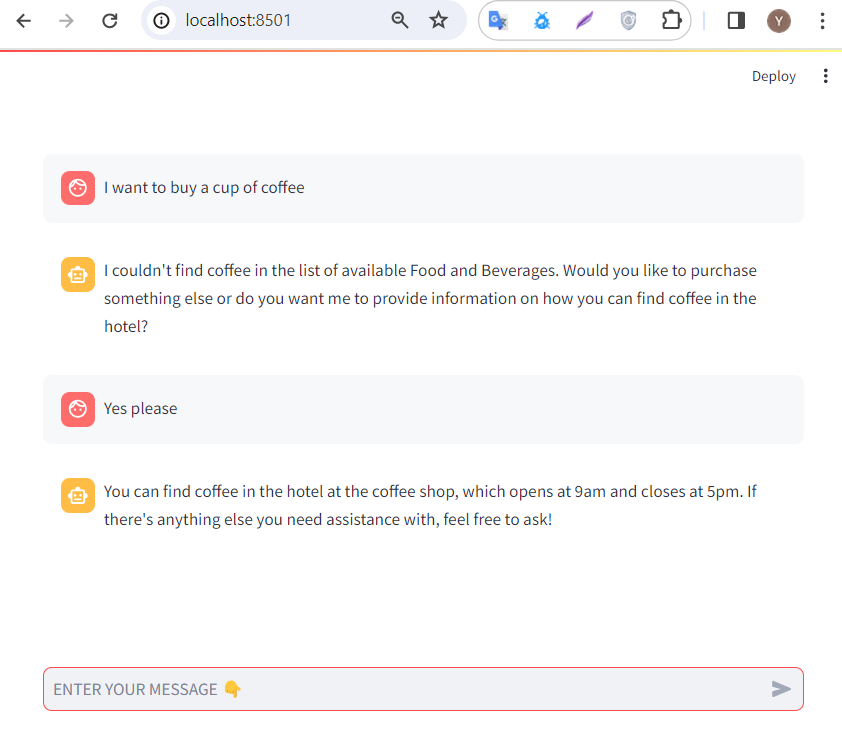Bookmark this page with star icon
The width and height of the screenshot is (842, 732).
[x=439, y=20]
